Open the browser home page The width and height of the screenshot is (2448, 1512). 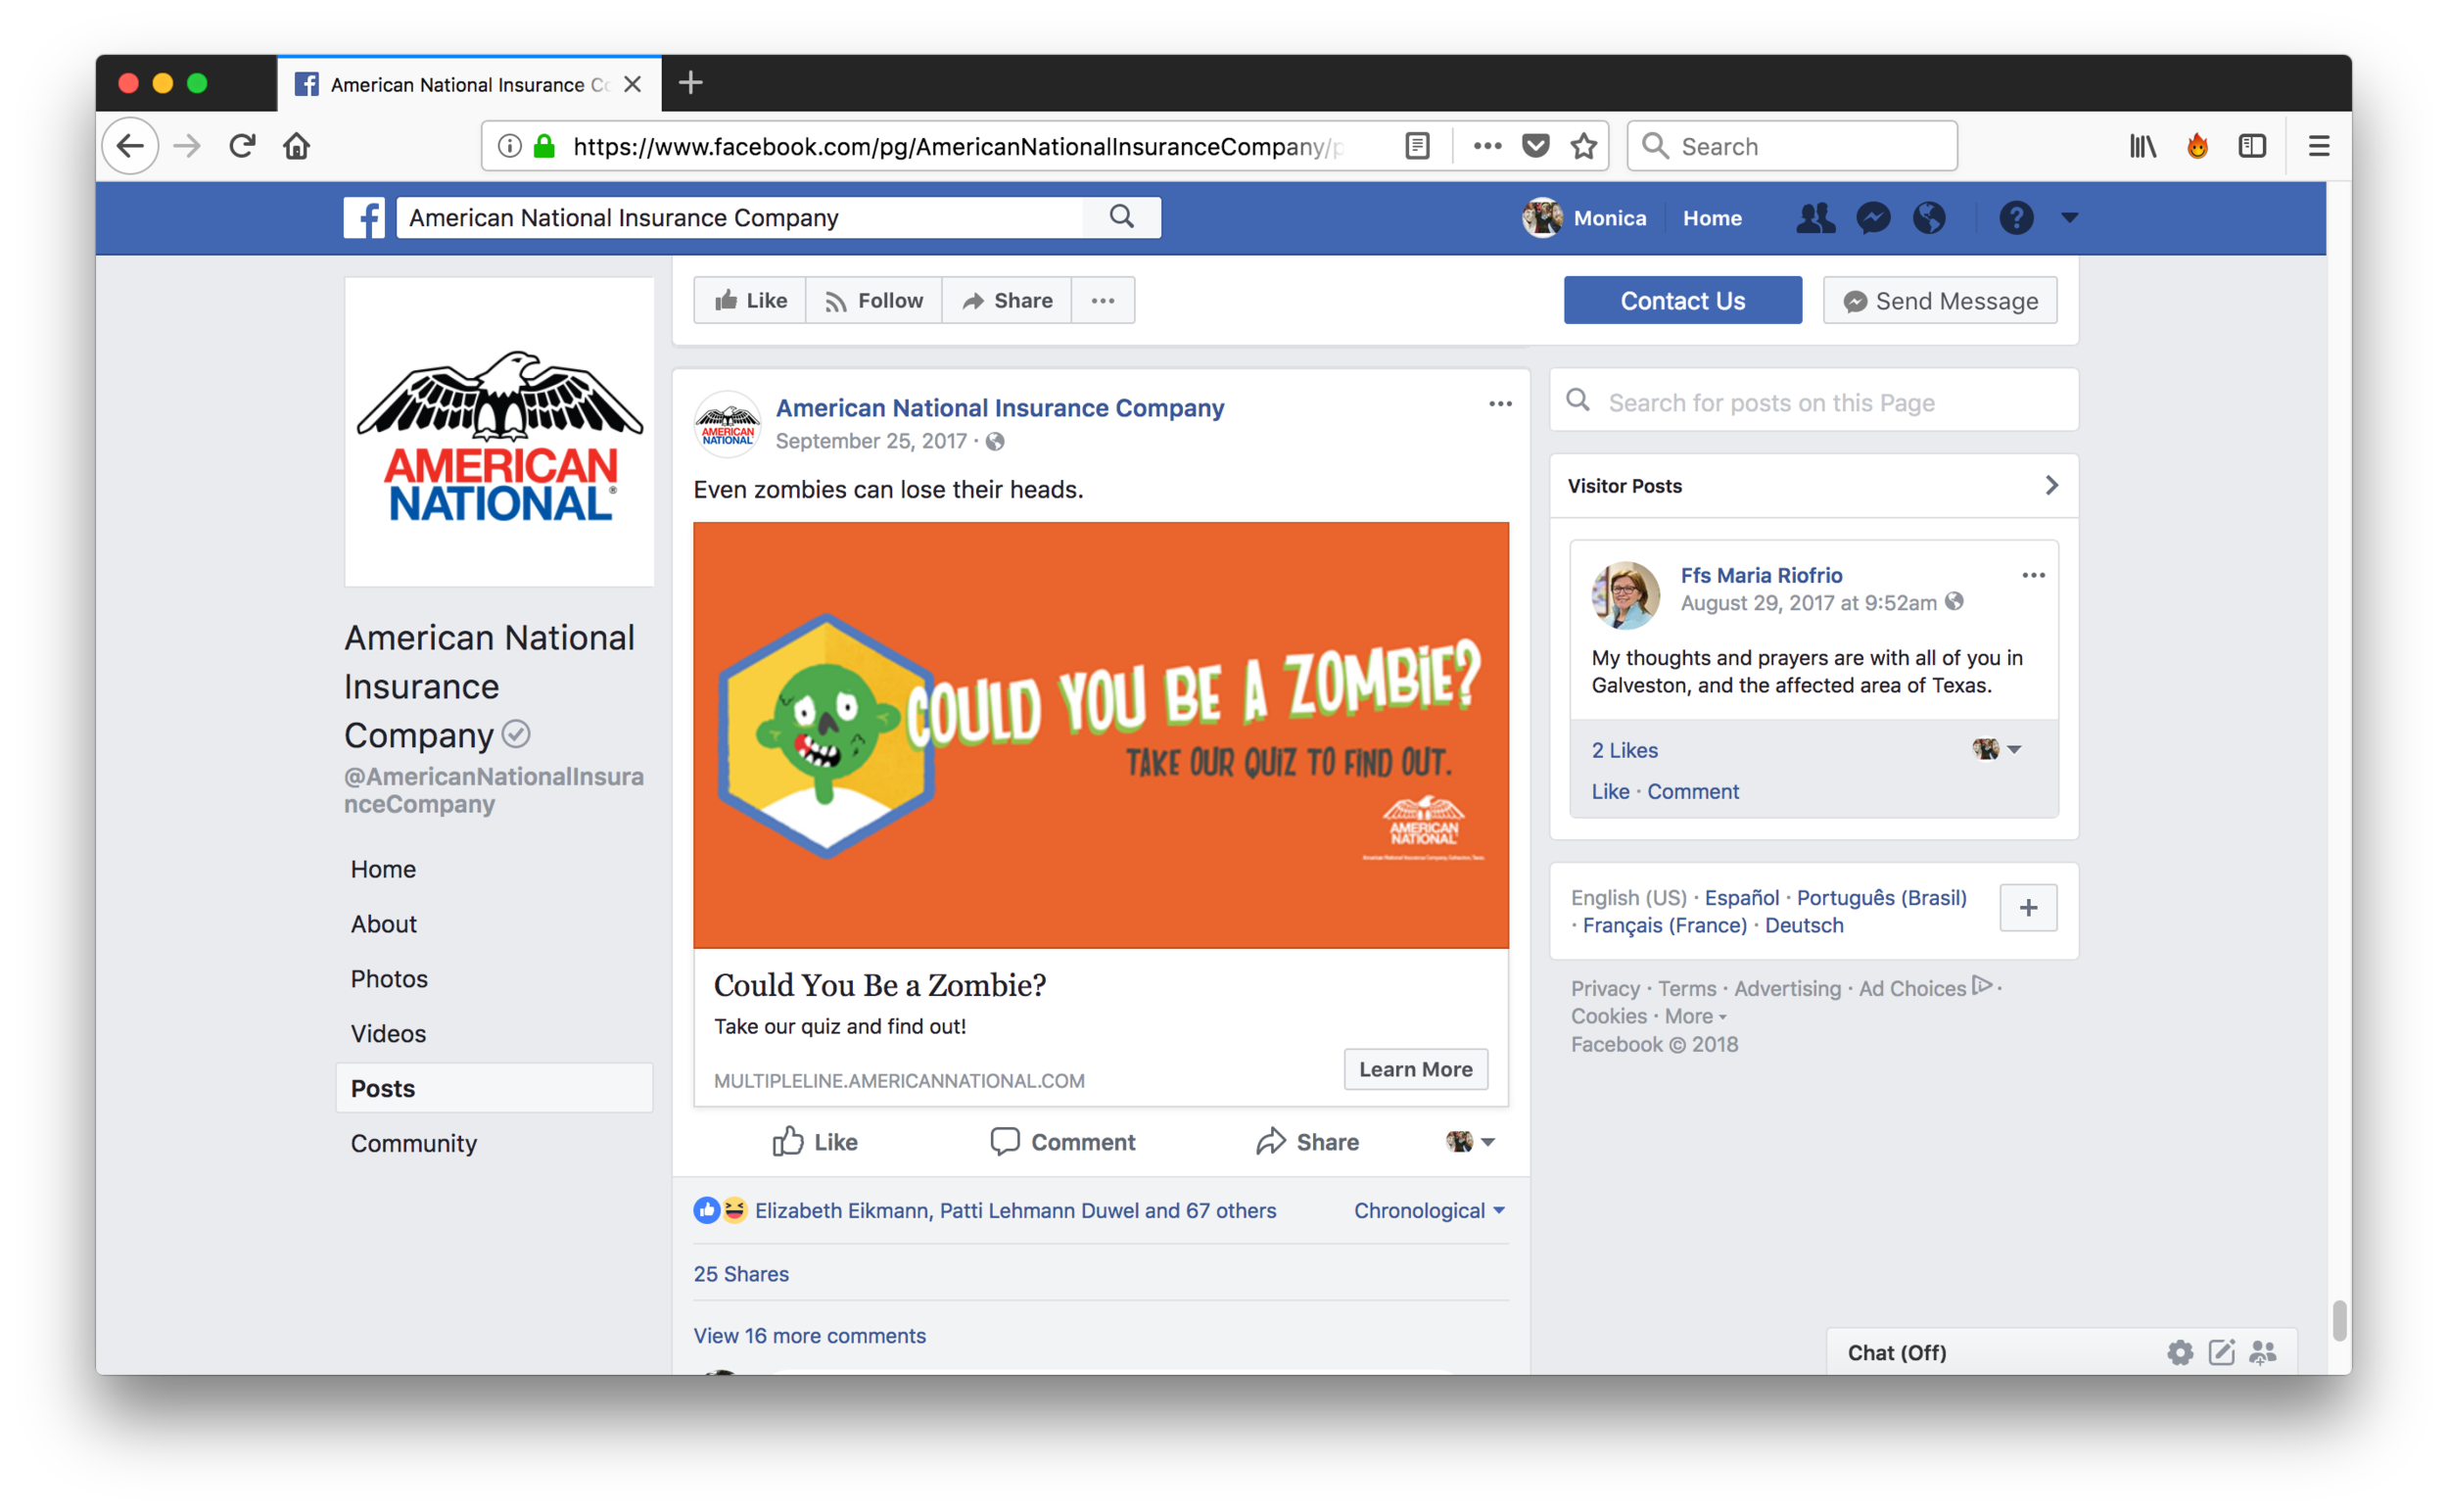pos(296,146)
